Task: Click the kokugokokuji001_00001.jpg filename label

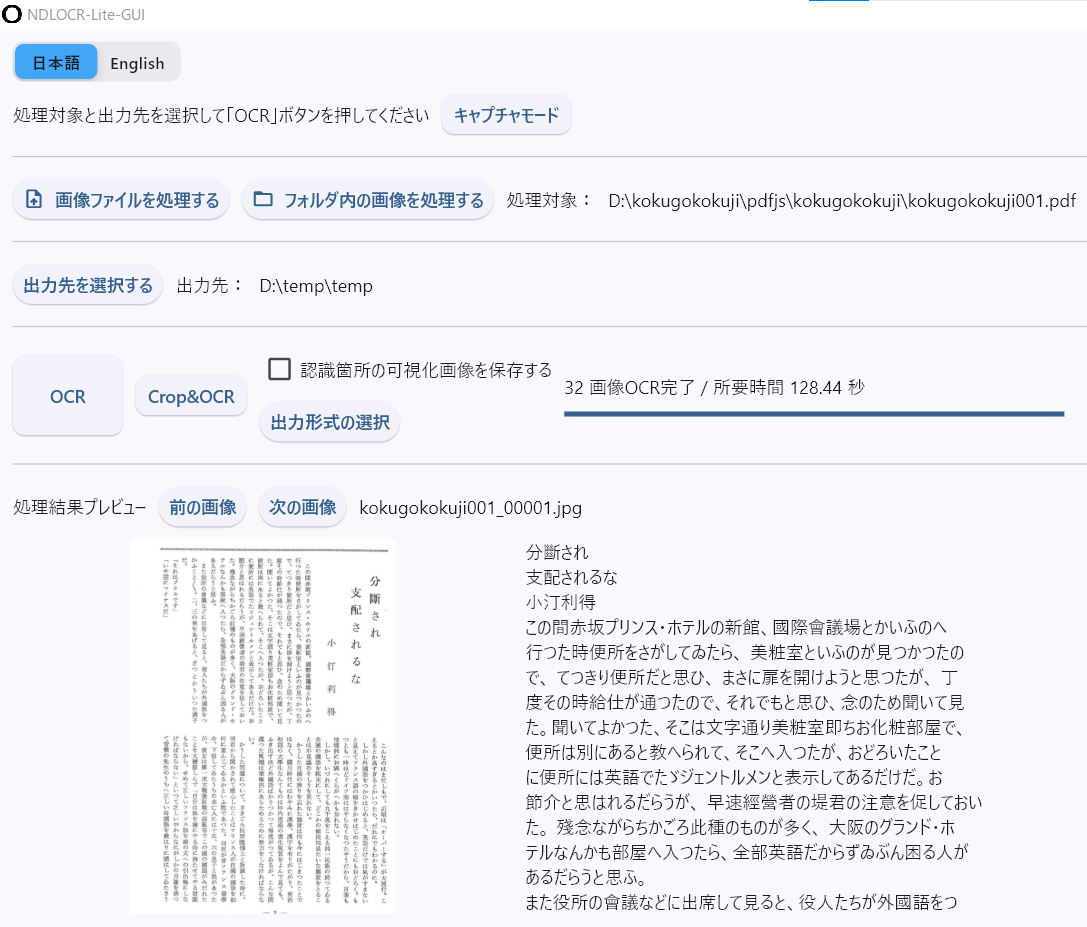Action: [470, 508]
